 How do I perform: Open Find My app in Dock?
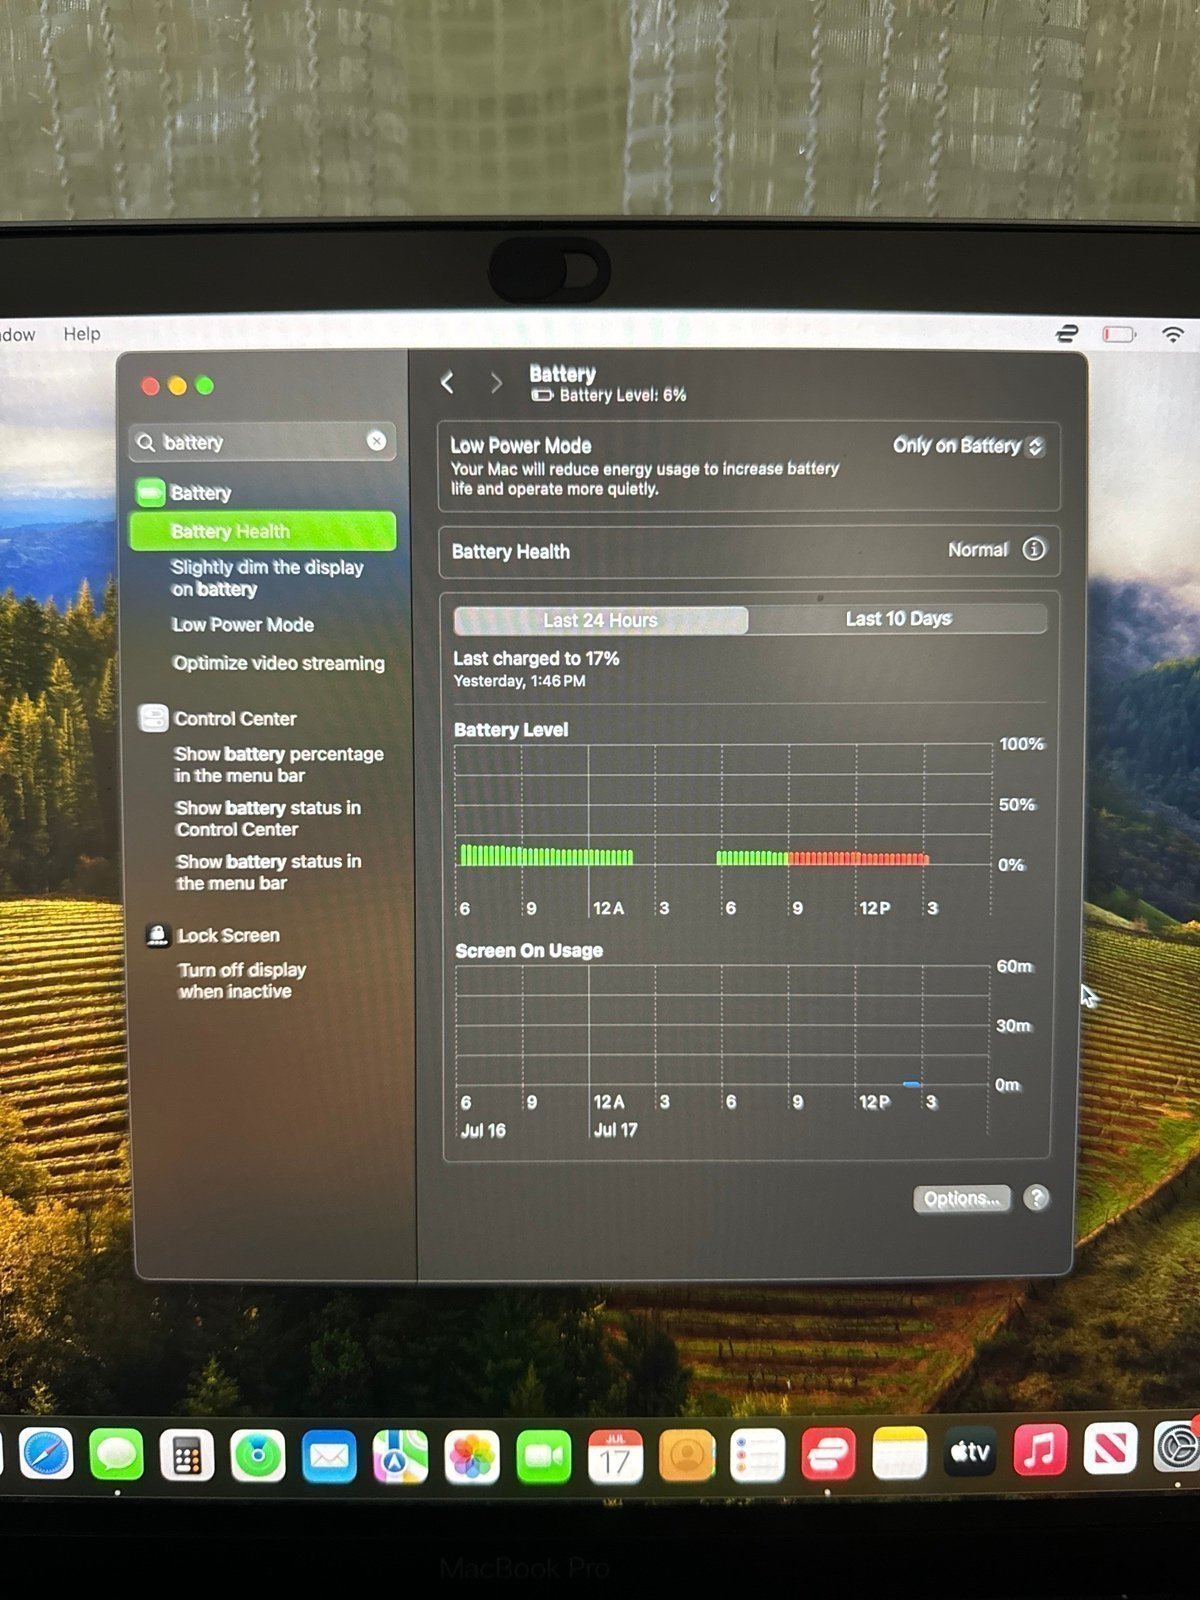pyautogui.click(x=258, y=1455)
